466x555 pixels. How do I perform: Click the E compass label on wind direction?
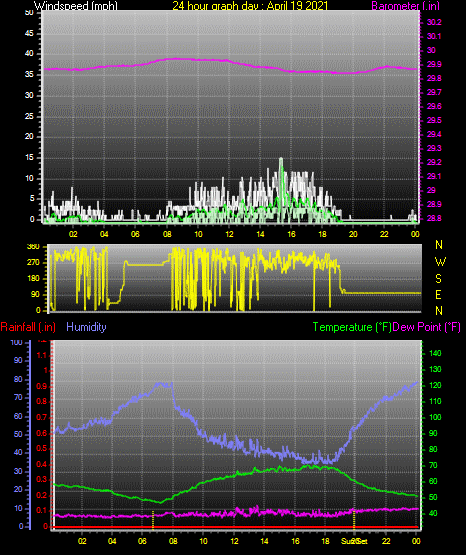pos(438,294)
